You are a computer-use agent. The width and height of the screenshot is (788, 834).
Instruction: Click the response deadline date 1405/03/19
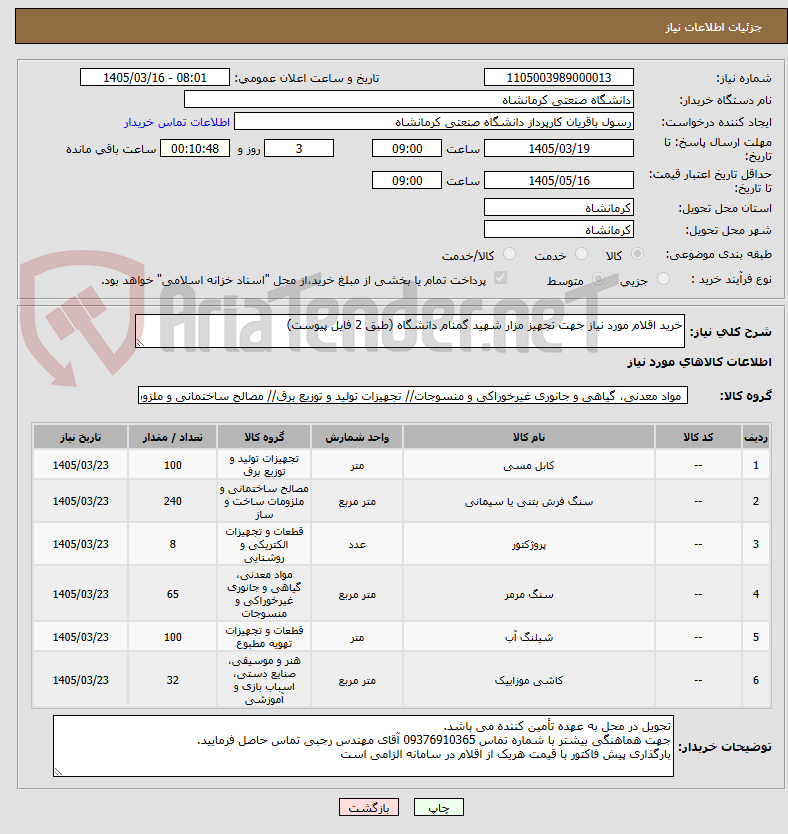click(x=559, y=148)
